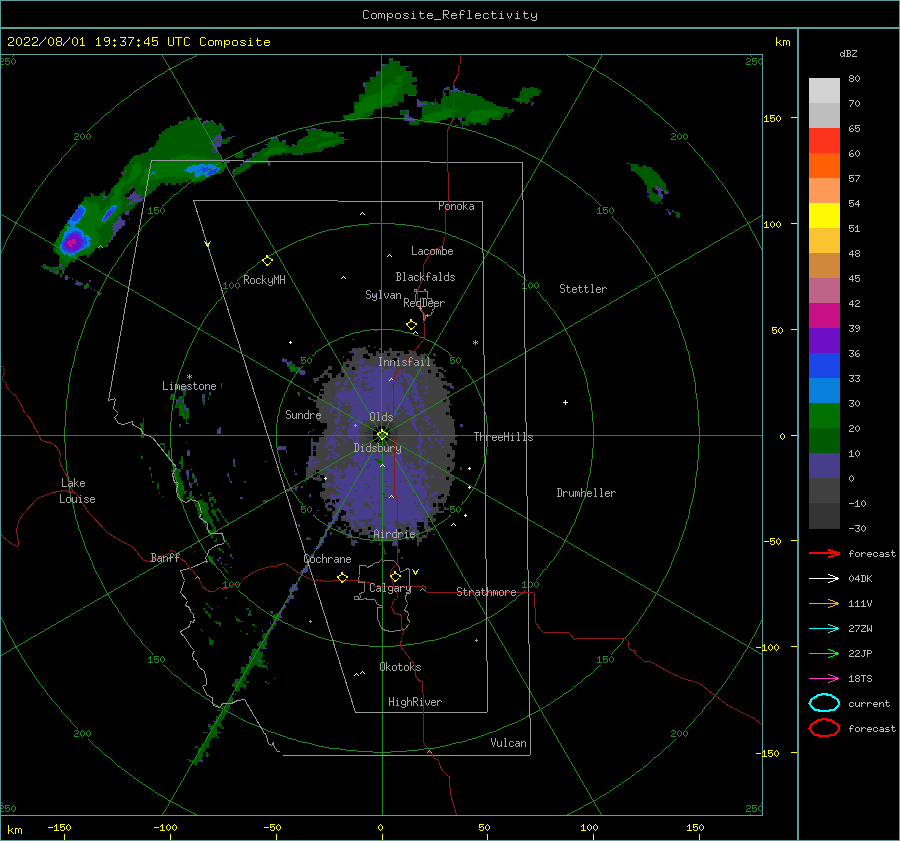Click the orange 111V arrow in the legend
This screenshot has width=900, height=841.
coord(824,603)
